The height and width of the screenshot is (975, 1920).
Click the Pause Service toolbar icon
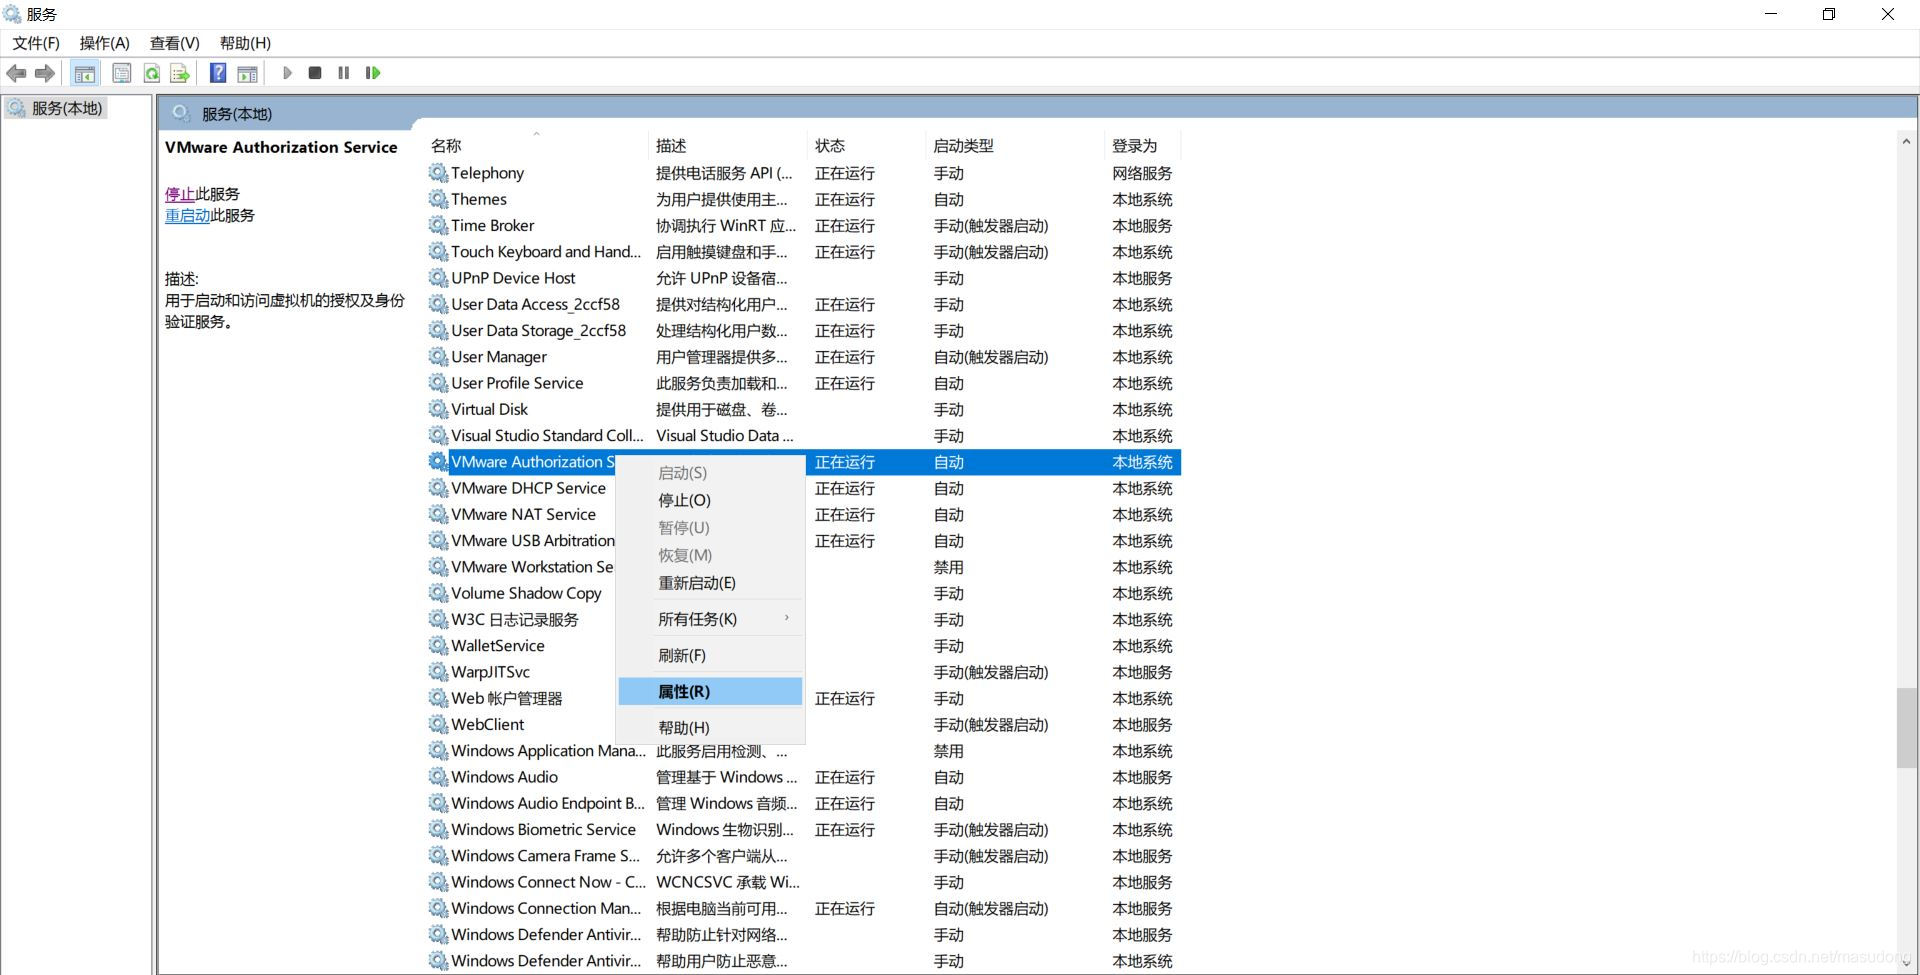pos(344,73)
